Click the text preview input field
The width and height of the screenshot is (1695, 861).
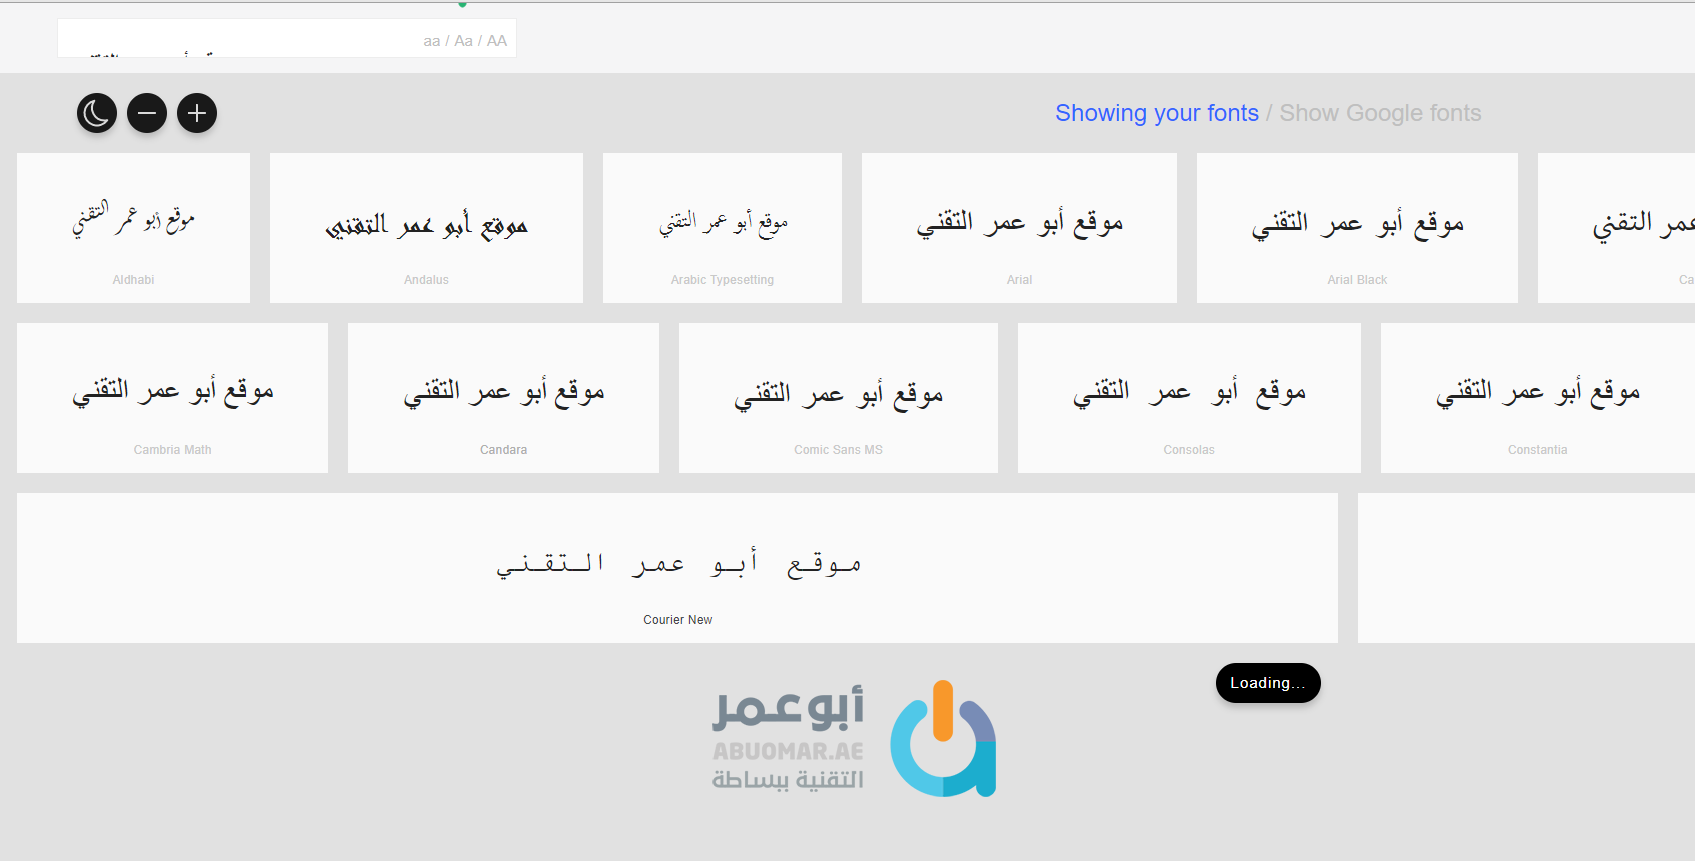pyautogui.click(x=235, y=40)
